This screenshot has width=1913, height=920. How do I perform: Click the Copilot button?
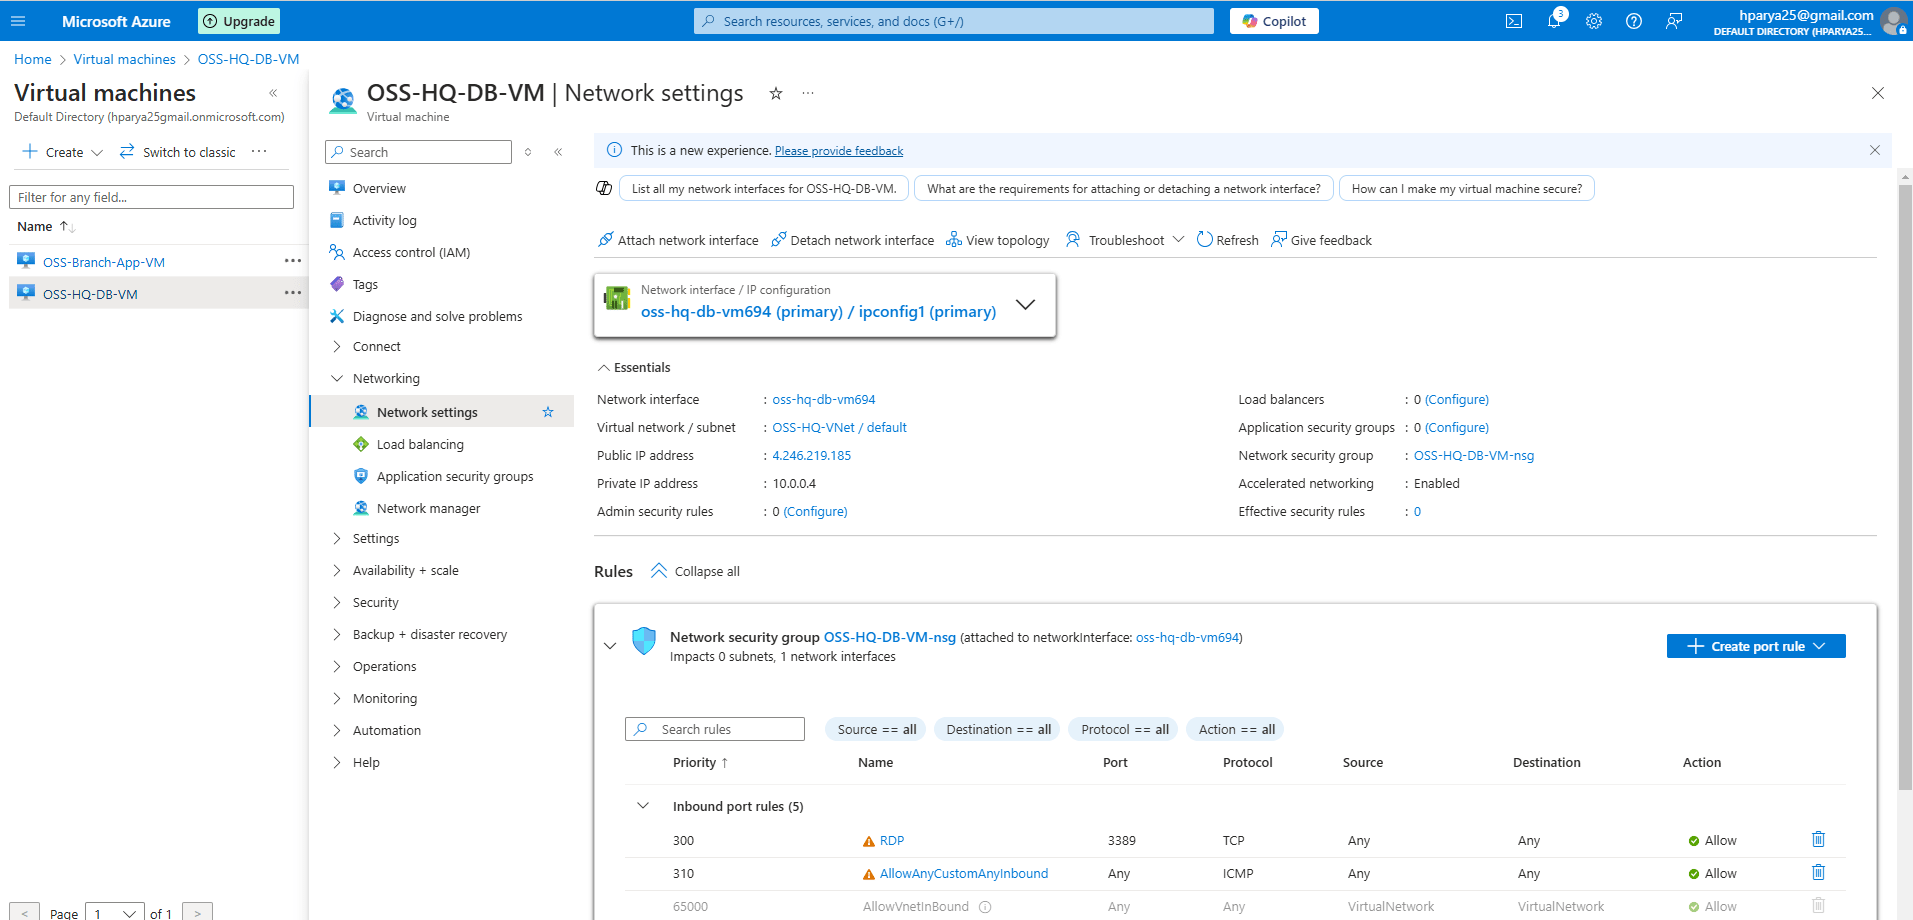tap(1273, 21)
